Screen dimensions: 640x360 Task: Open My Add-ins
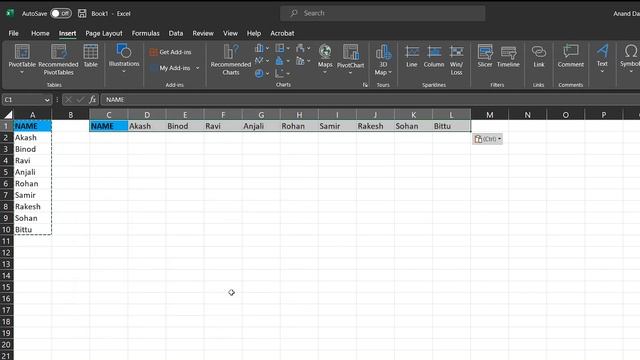[171, 68]
